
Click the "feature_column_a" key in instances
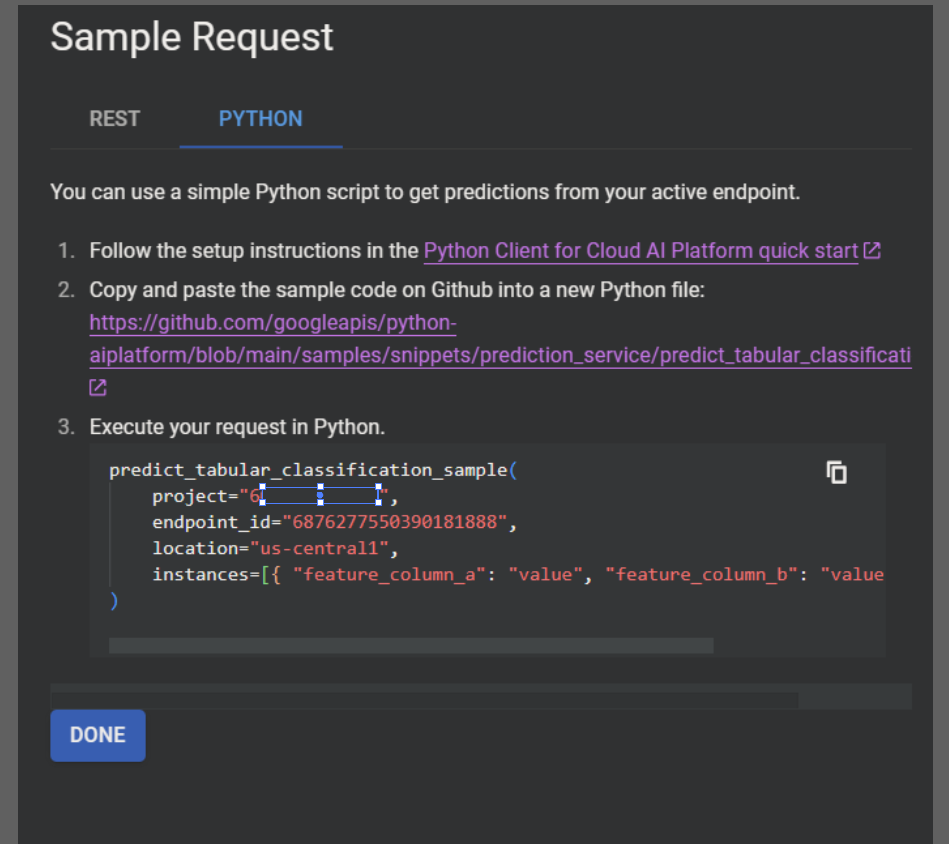coord(389,574)
